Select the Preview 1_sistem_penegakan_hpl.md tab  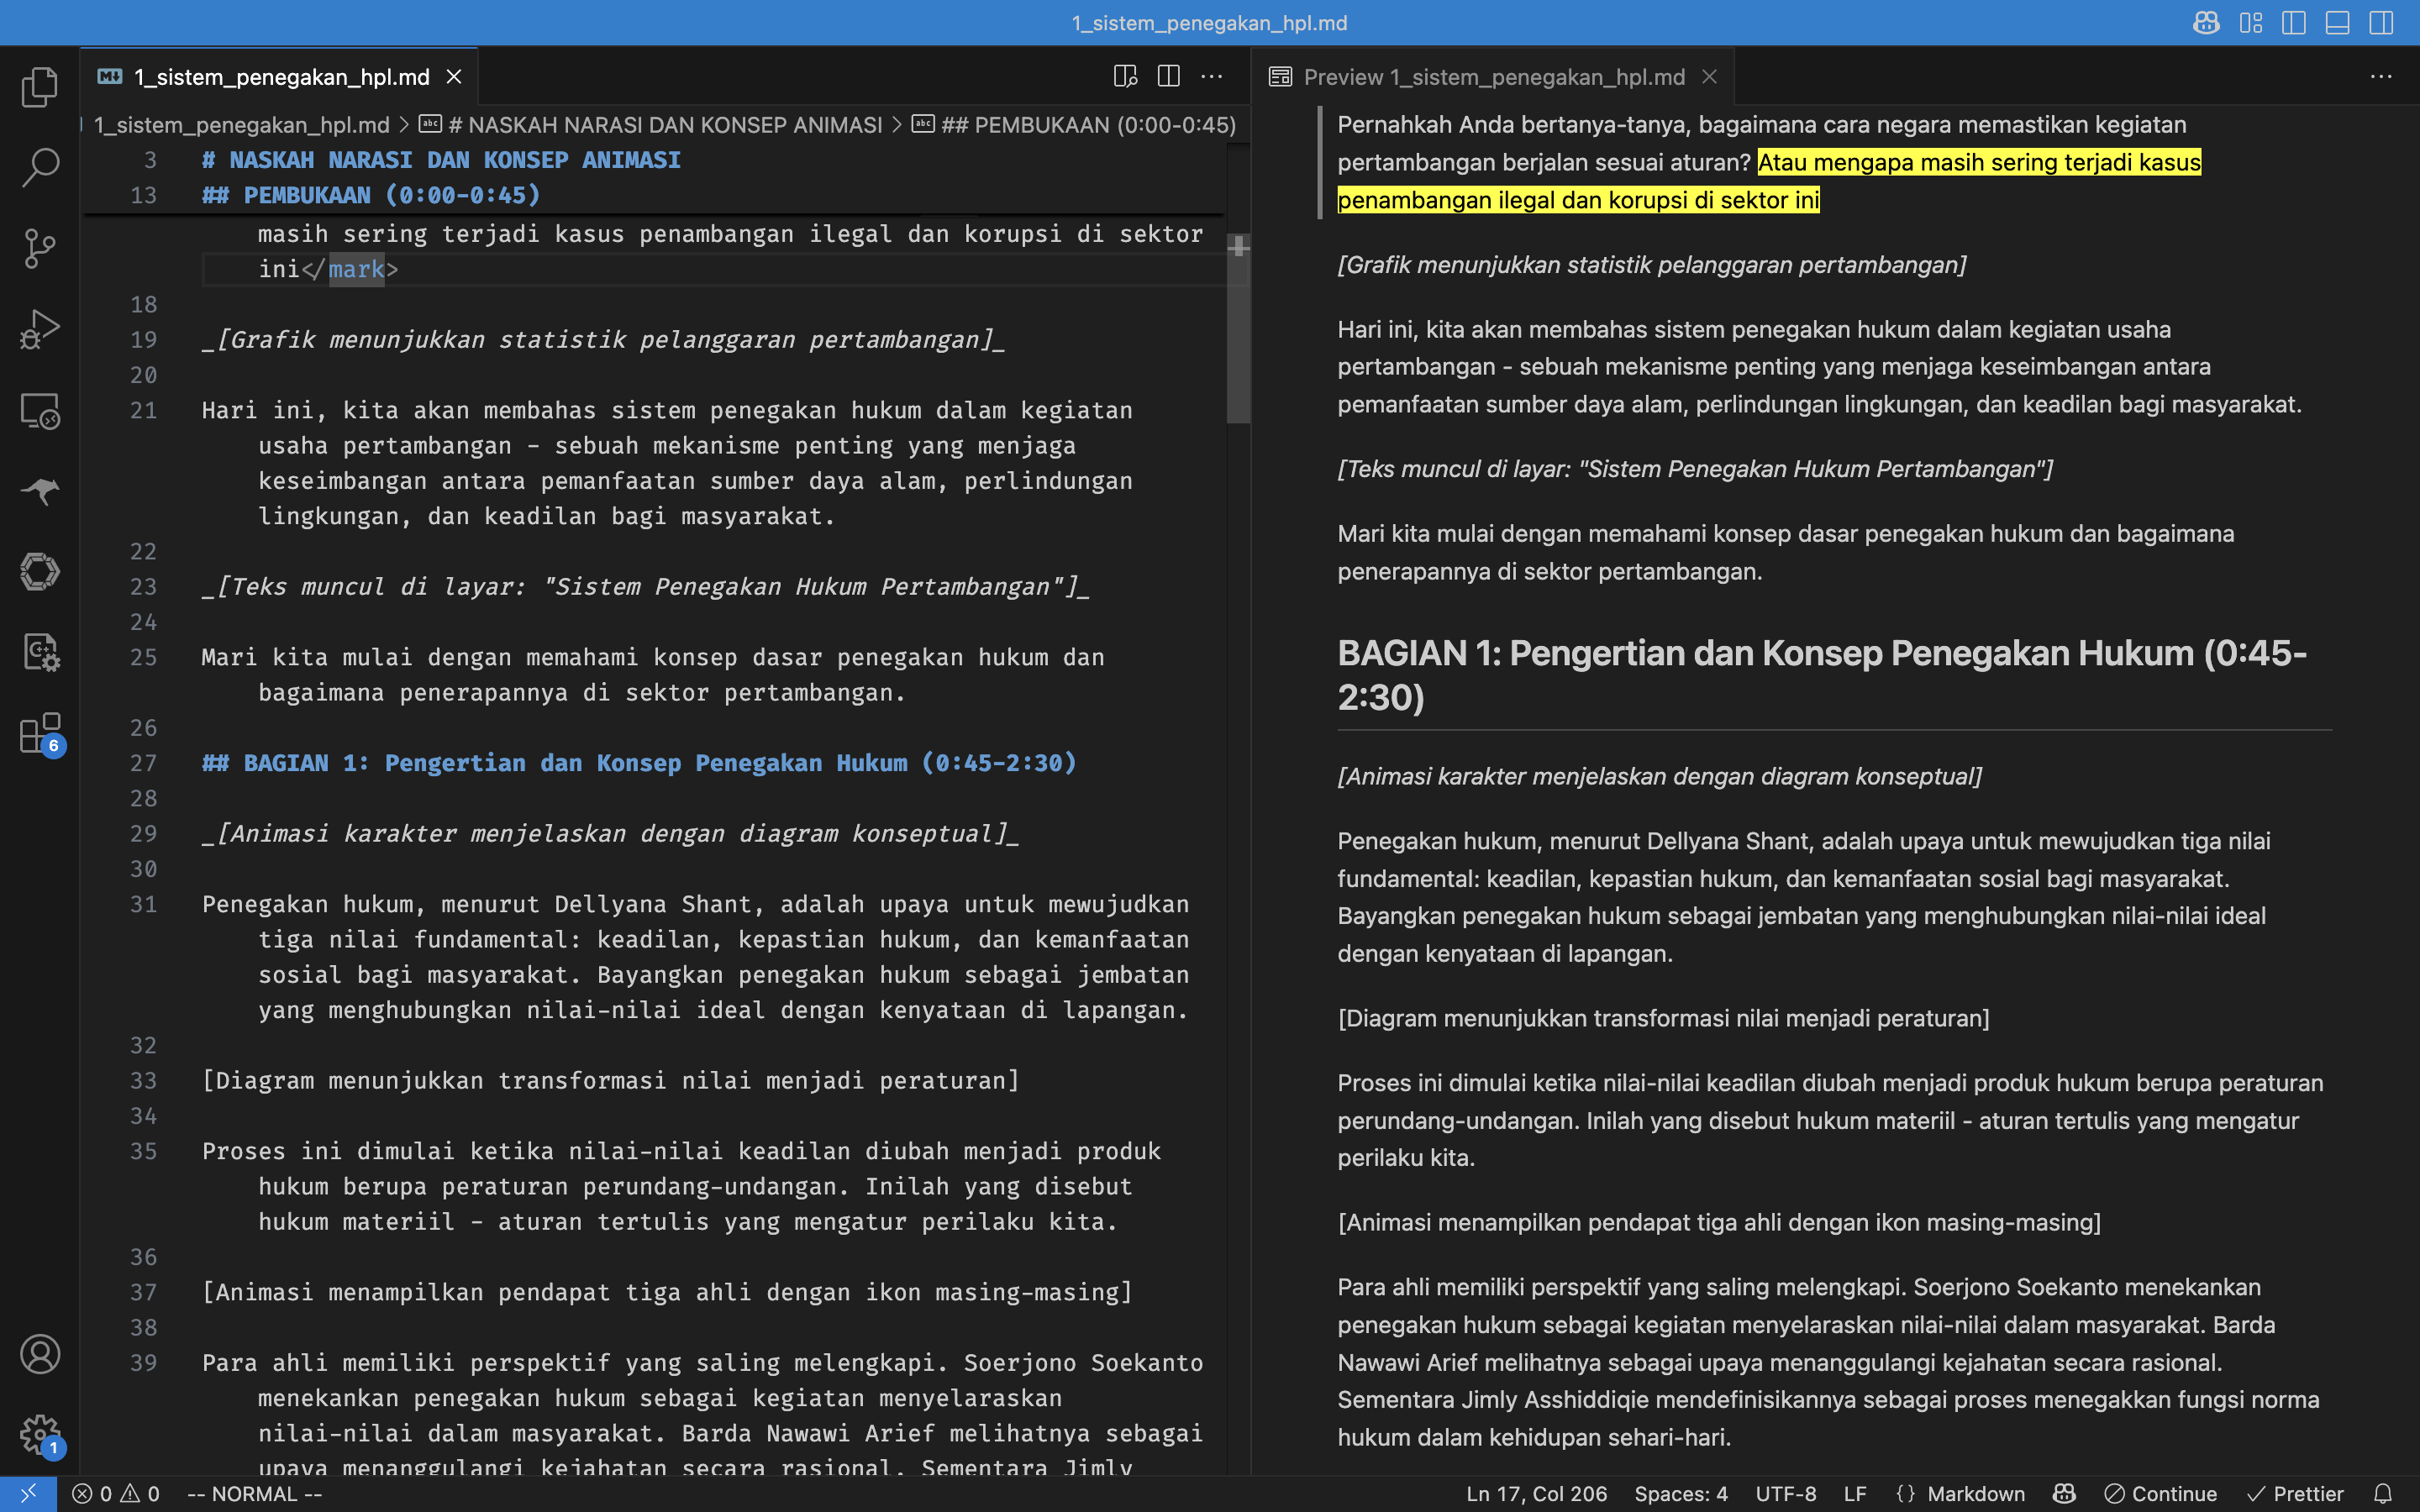(x=1493, y=77)
